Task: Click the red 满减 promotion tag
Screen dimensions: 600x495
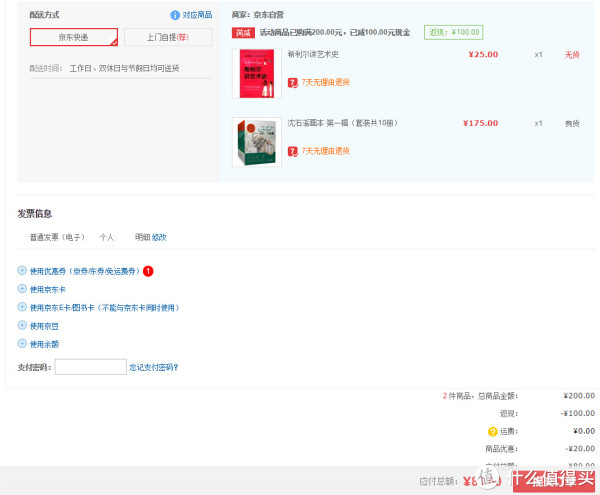Action: (243, 33)
